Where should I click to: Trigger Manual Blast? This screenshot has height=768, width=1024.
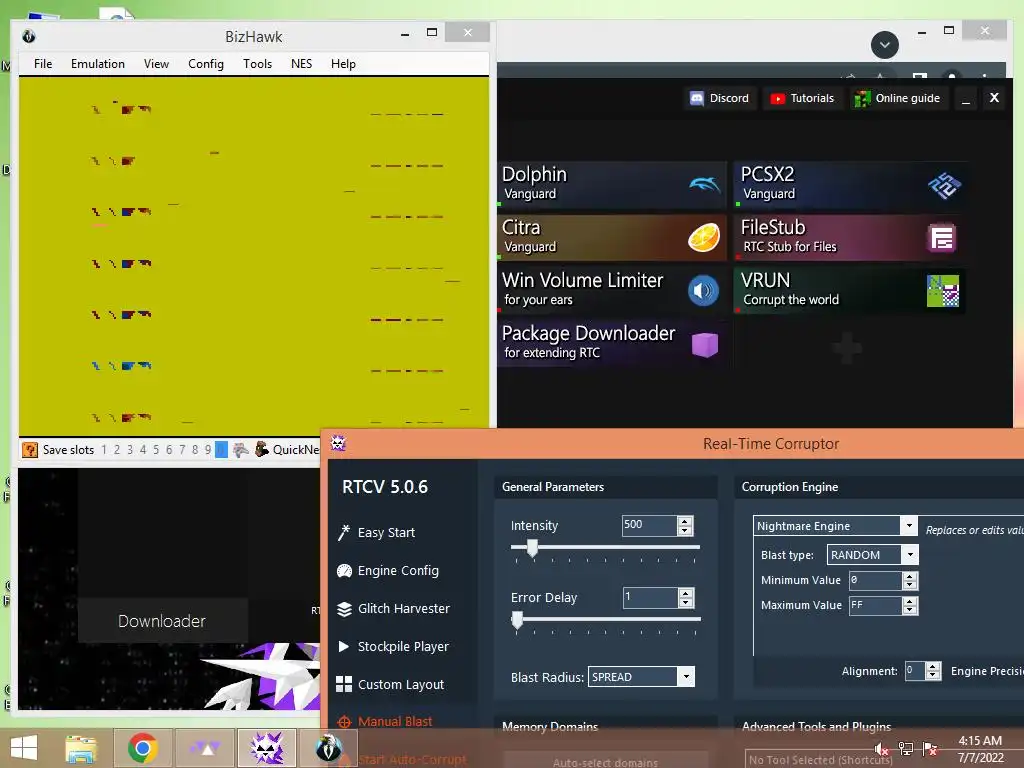pyautogui.click(x=385, y=722)
